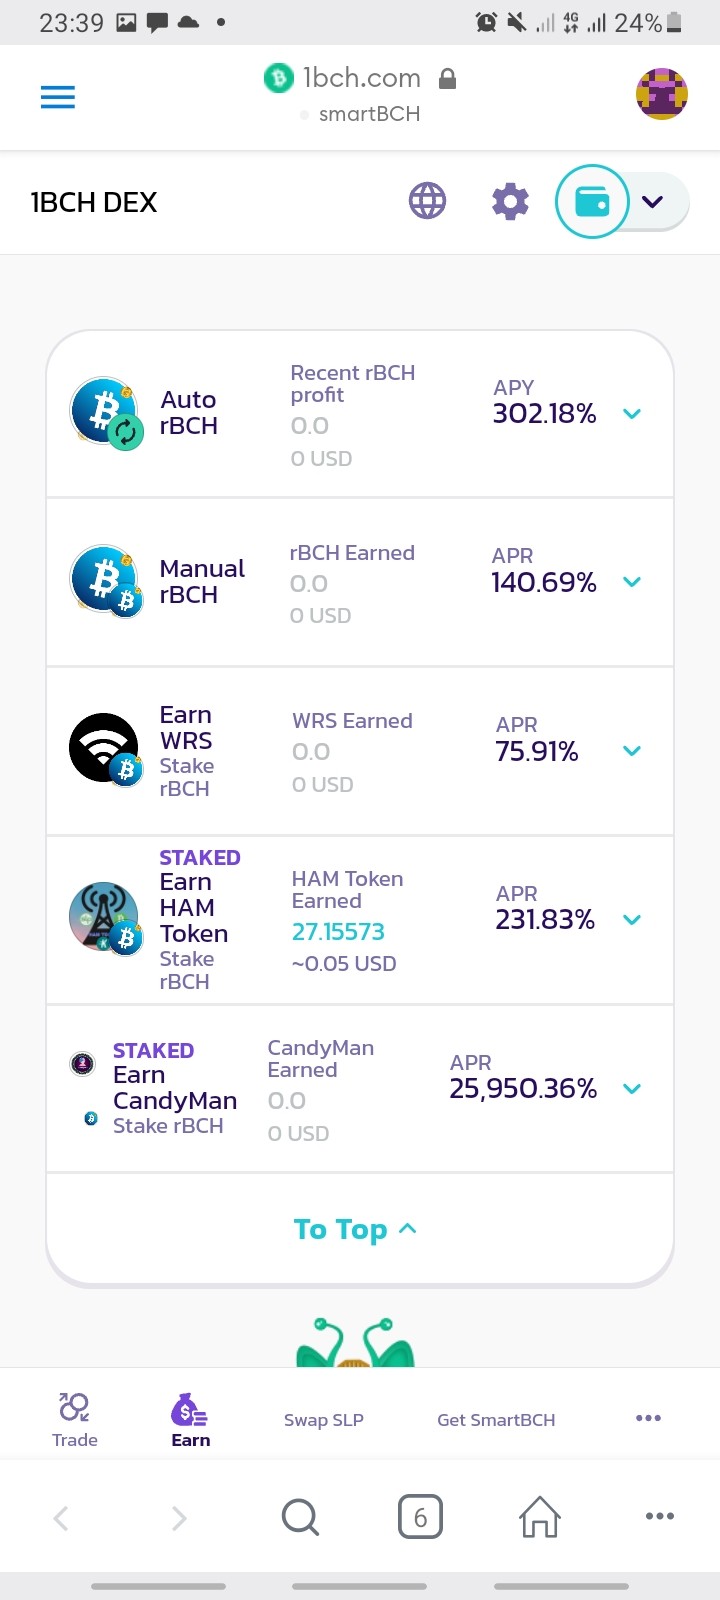Screen dimensions: 720x1600
Task: Expand Earn HAM Token pool chevron
Action: pyautogui.click(x=632, y=919)
